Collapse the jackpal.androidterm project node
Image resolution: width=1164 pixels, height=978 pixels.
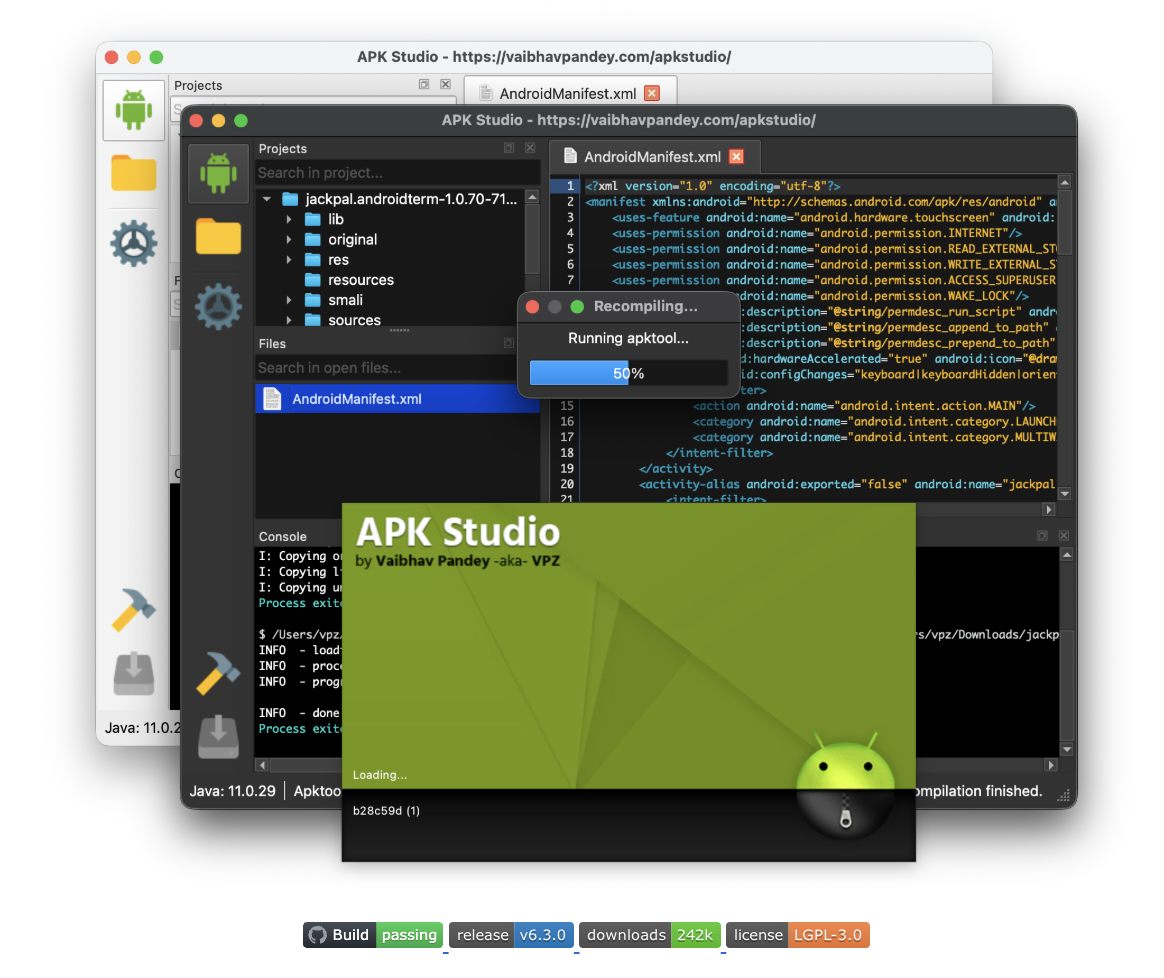click(267, 198)
